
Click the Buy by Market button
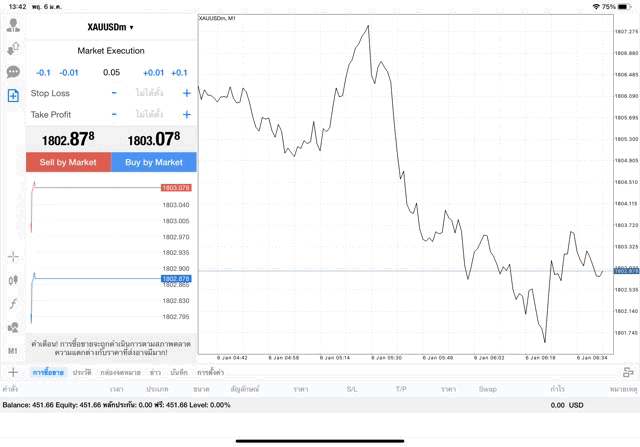tap(154, 162)
